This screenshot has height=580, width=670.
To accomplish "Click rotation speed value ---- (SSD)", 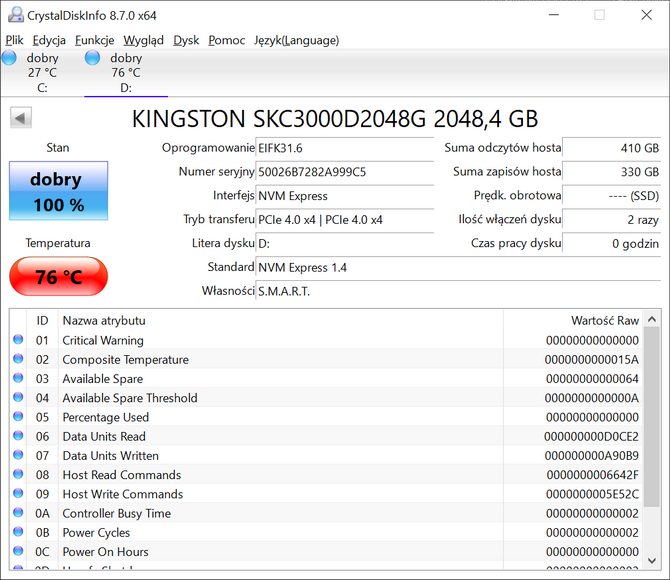I will tap(611, 196).
